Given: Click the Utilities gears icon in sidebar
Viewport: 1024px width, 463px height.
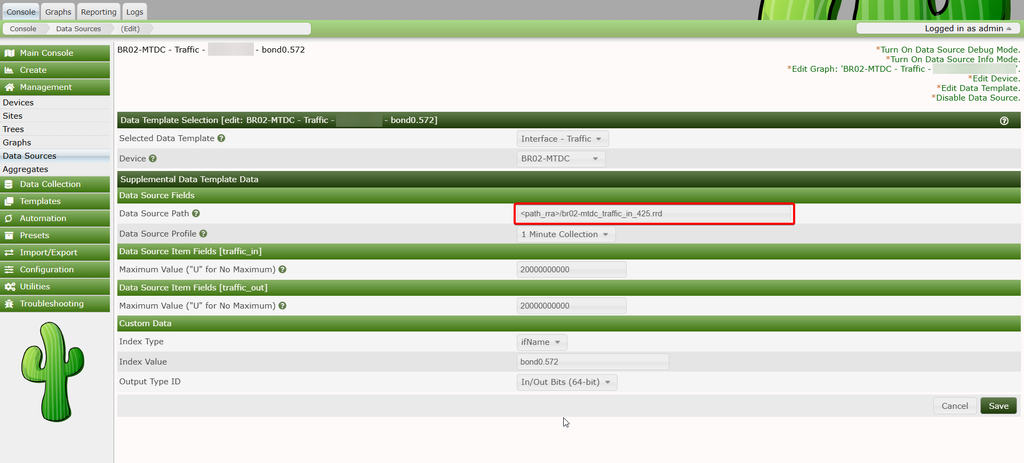Looking at the screenshot, I should pos(9,287).
